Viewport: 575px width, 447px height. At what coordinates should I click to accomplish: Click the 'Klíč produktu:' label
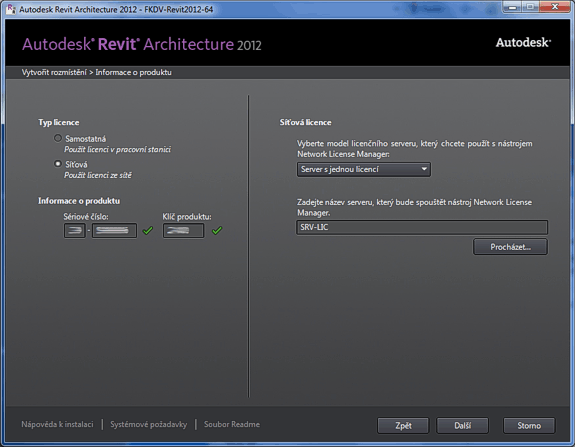point(187,217)
